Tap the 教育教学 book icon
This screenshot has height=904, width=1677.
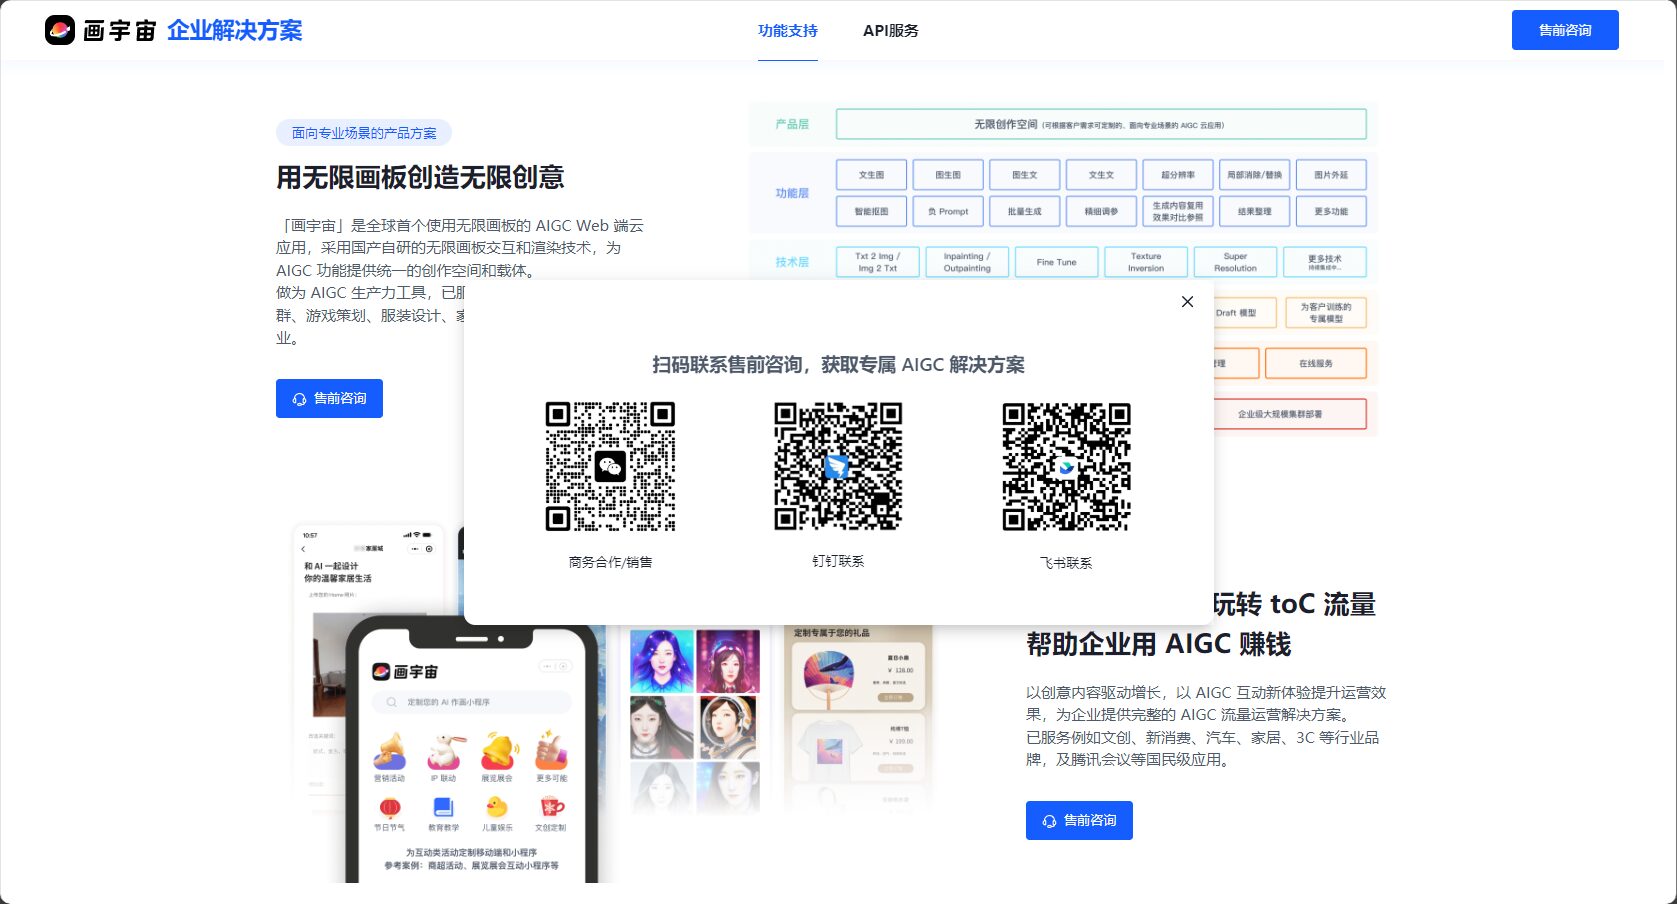click(x=443, y=807)
